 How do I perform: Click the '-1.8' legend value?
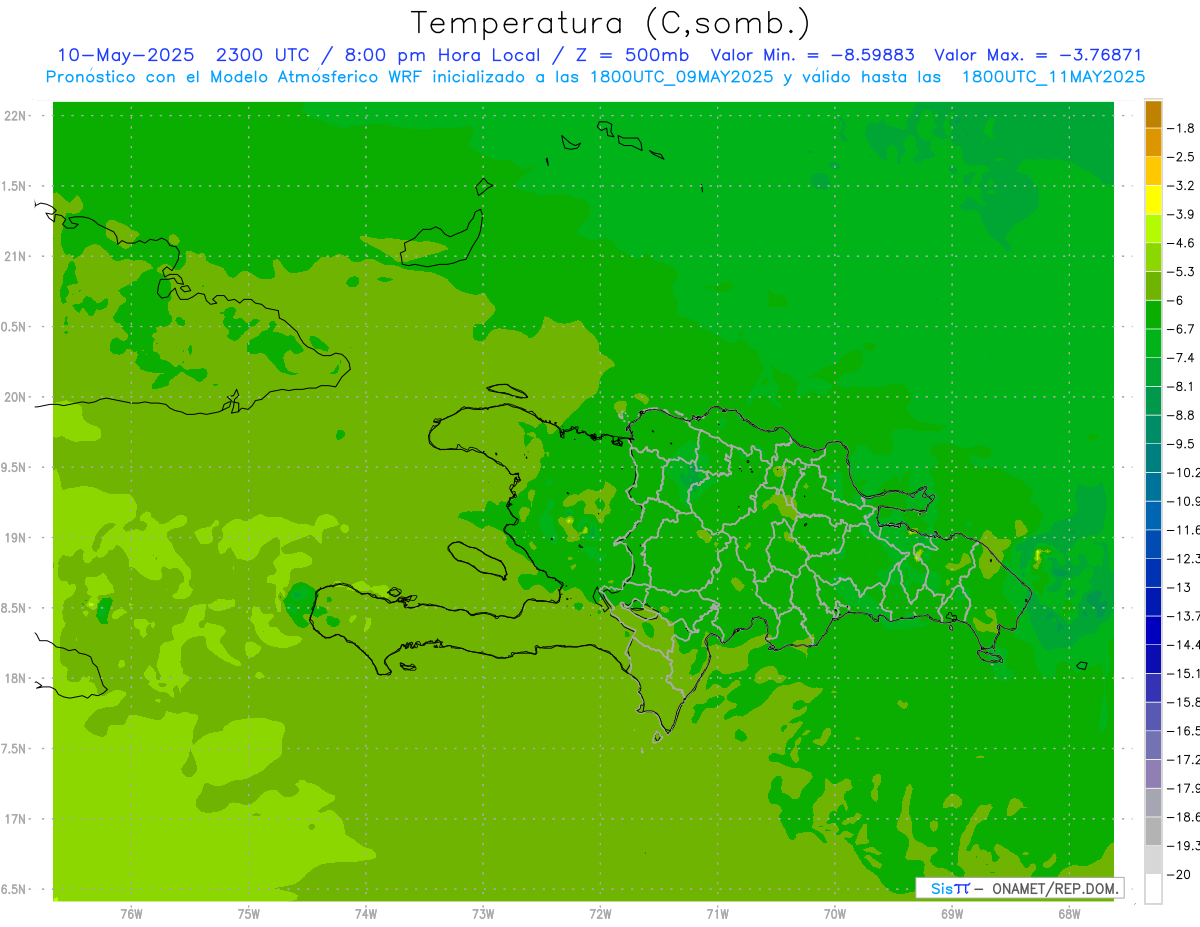(1183, 128)
